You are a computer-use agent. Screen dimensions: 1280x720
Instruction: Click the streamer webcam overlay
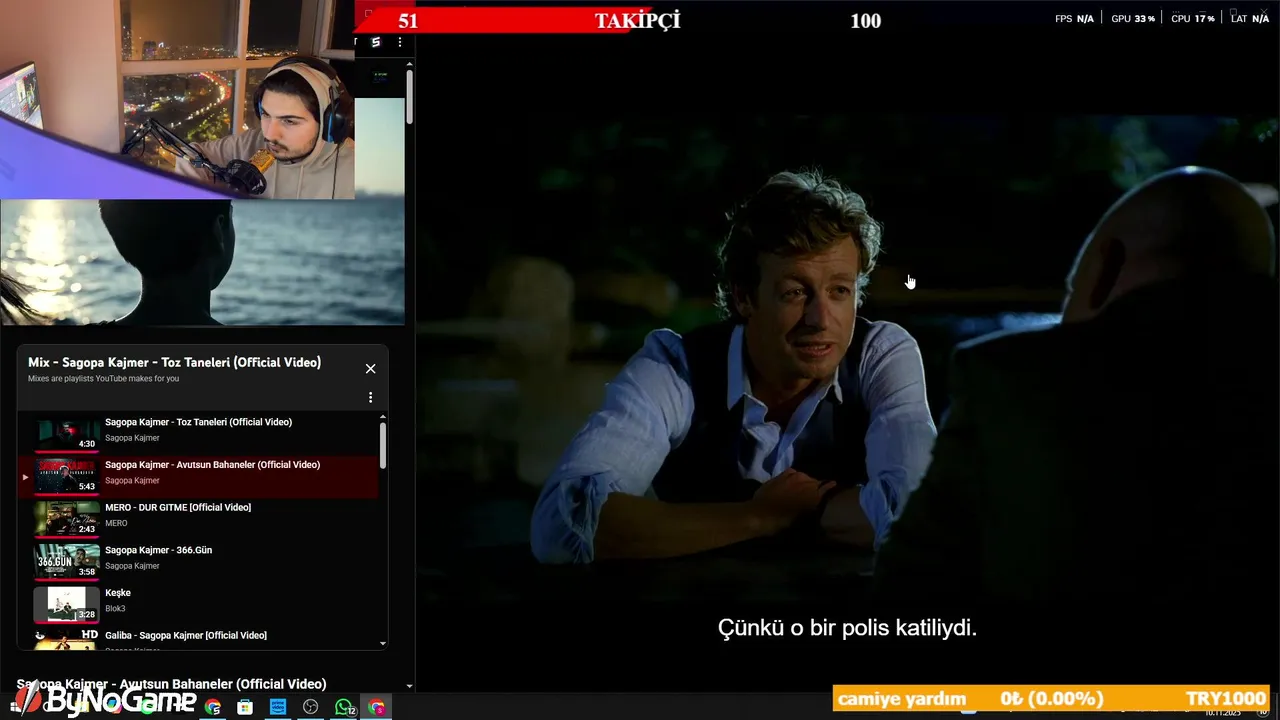tap(177, 100)
